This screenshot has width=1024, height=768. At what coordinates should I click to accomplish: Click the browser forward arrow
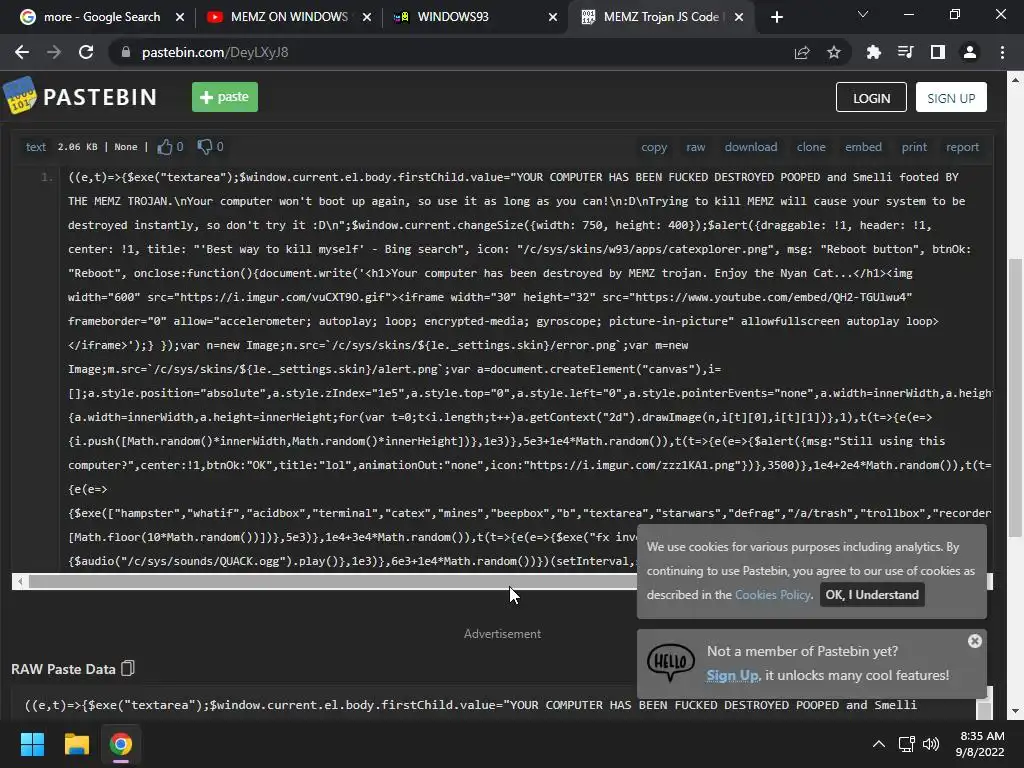54,52
